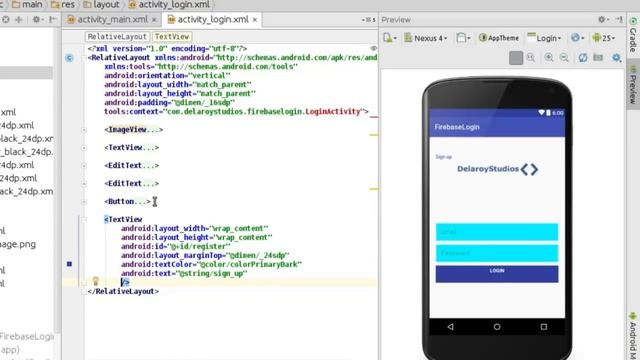Image resolution: width=640 pixels, height=360 pixels.
Task: Click the AppTheme theme selector
Action: pyautogui.click(x=498, y=38)
